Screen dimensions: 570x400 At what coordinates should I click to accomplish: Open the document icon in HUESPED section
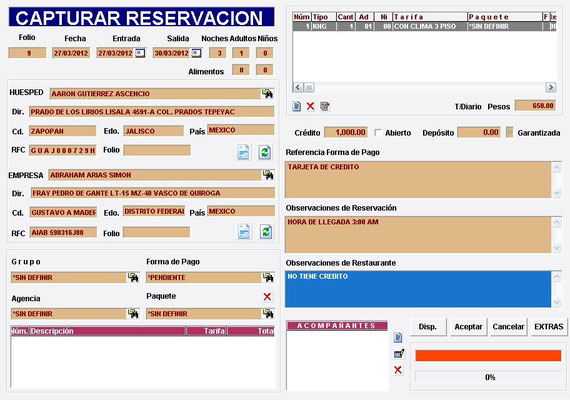[243, 152]
